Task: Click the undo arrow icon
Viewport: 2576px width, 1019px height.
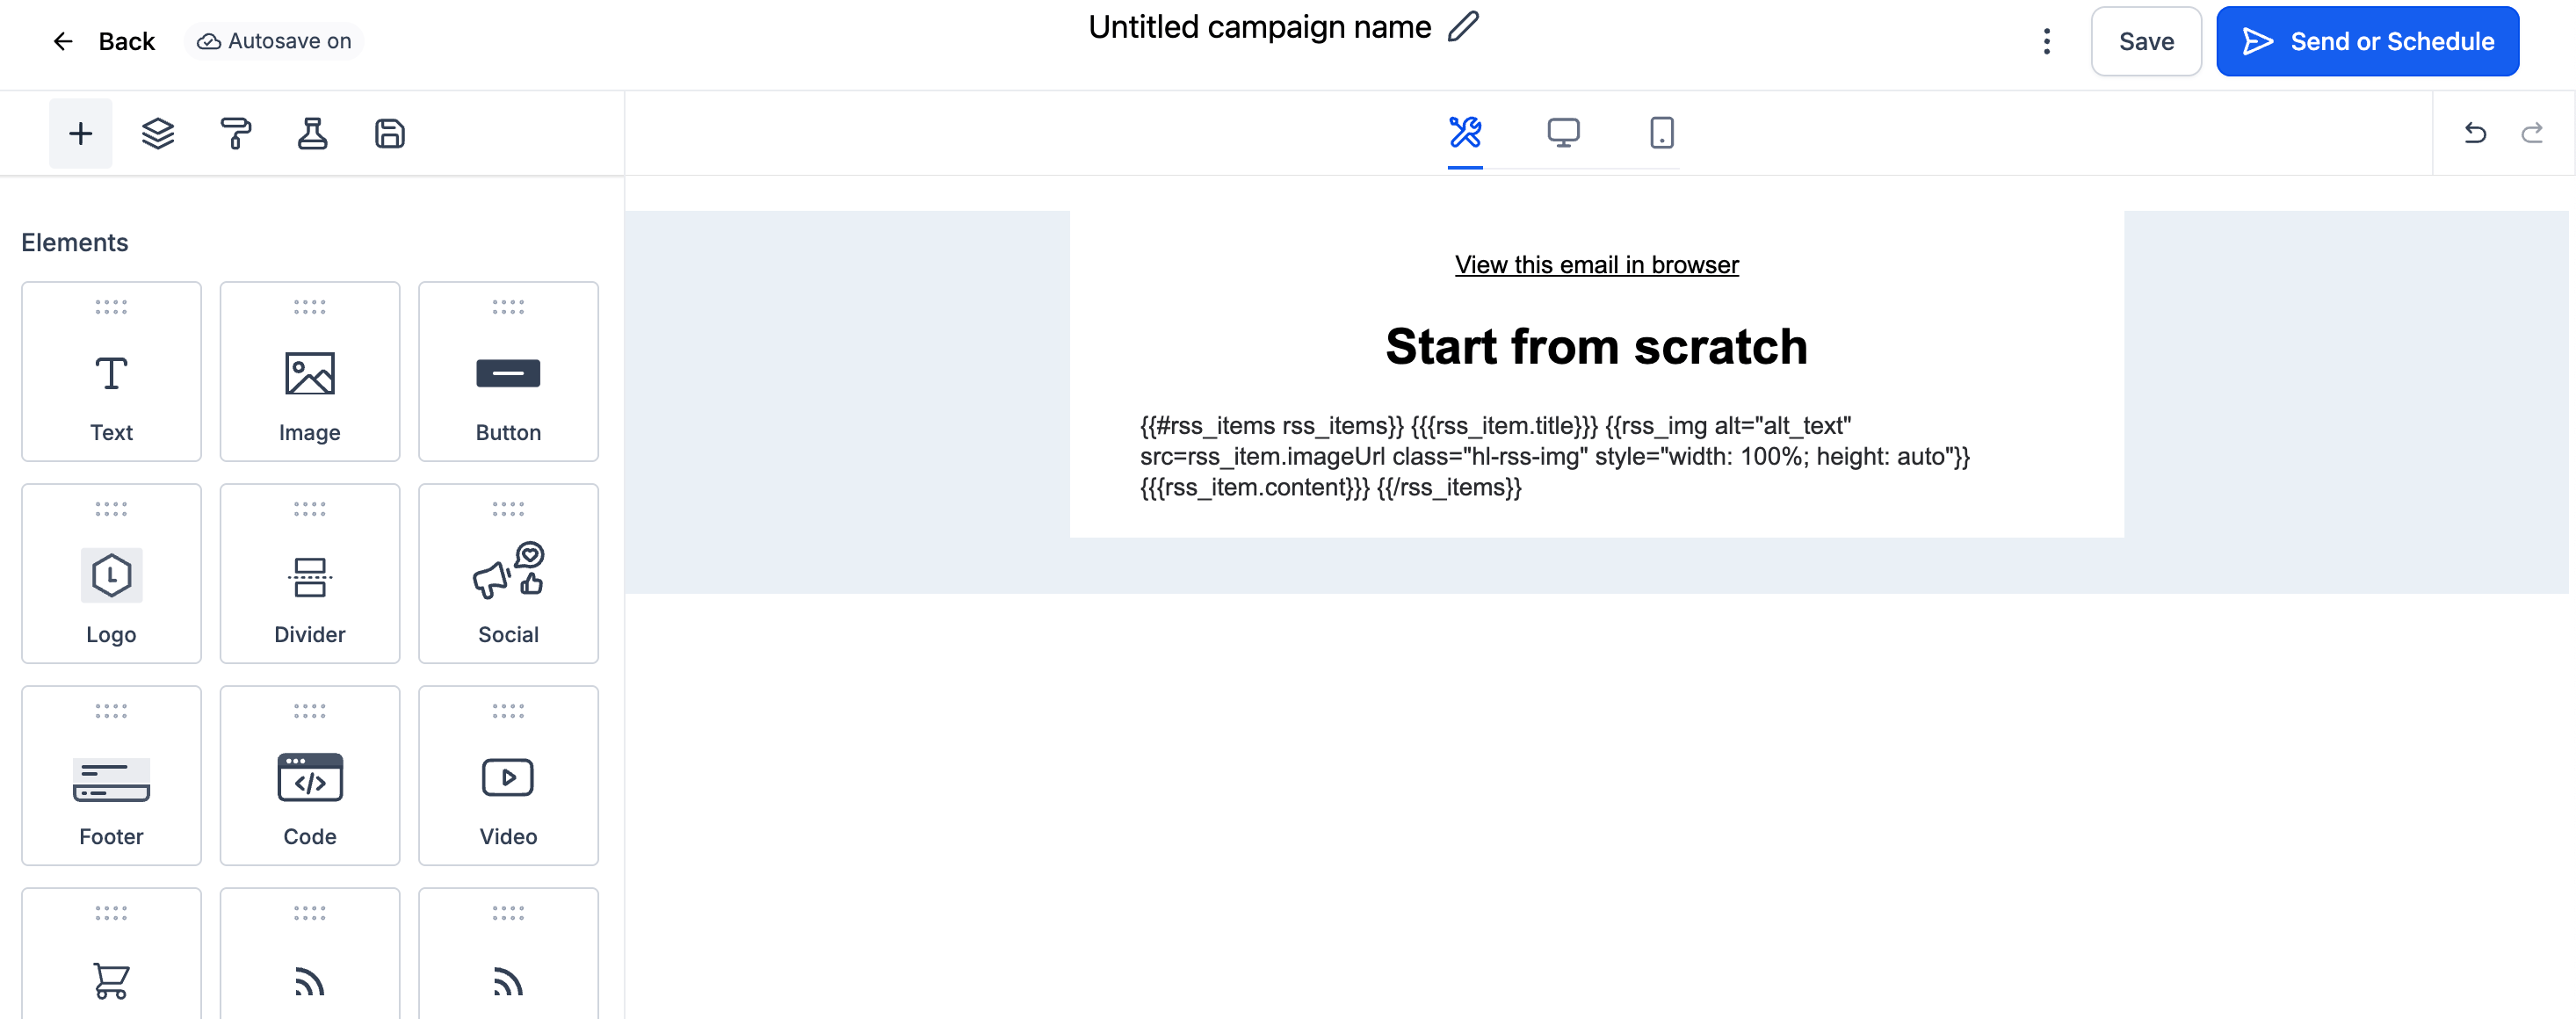Action: point(2475,133)
